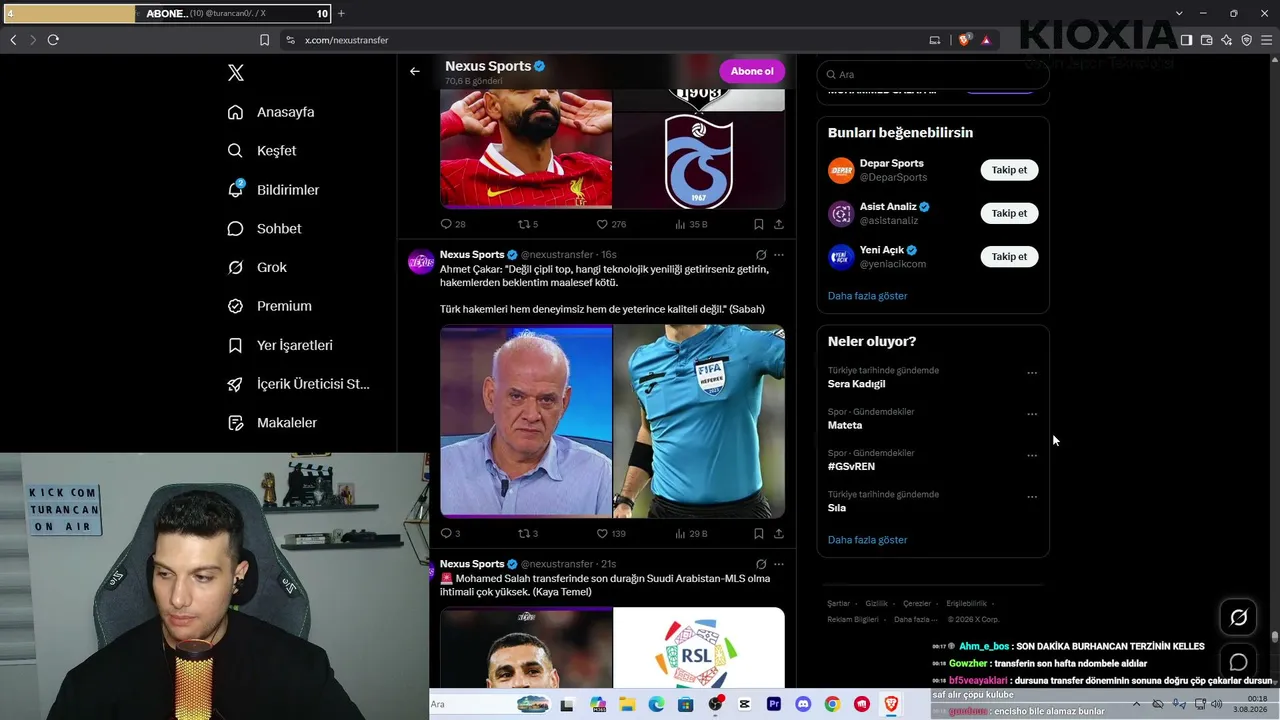Like the post with 276 likes
1280x720 pixels.
[611, 224]
